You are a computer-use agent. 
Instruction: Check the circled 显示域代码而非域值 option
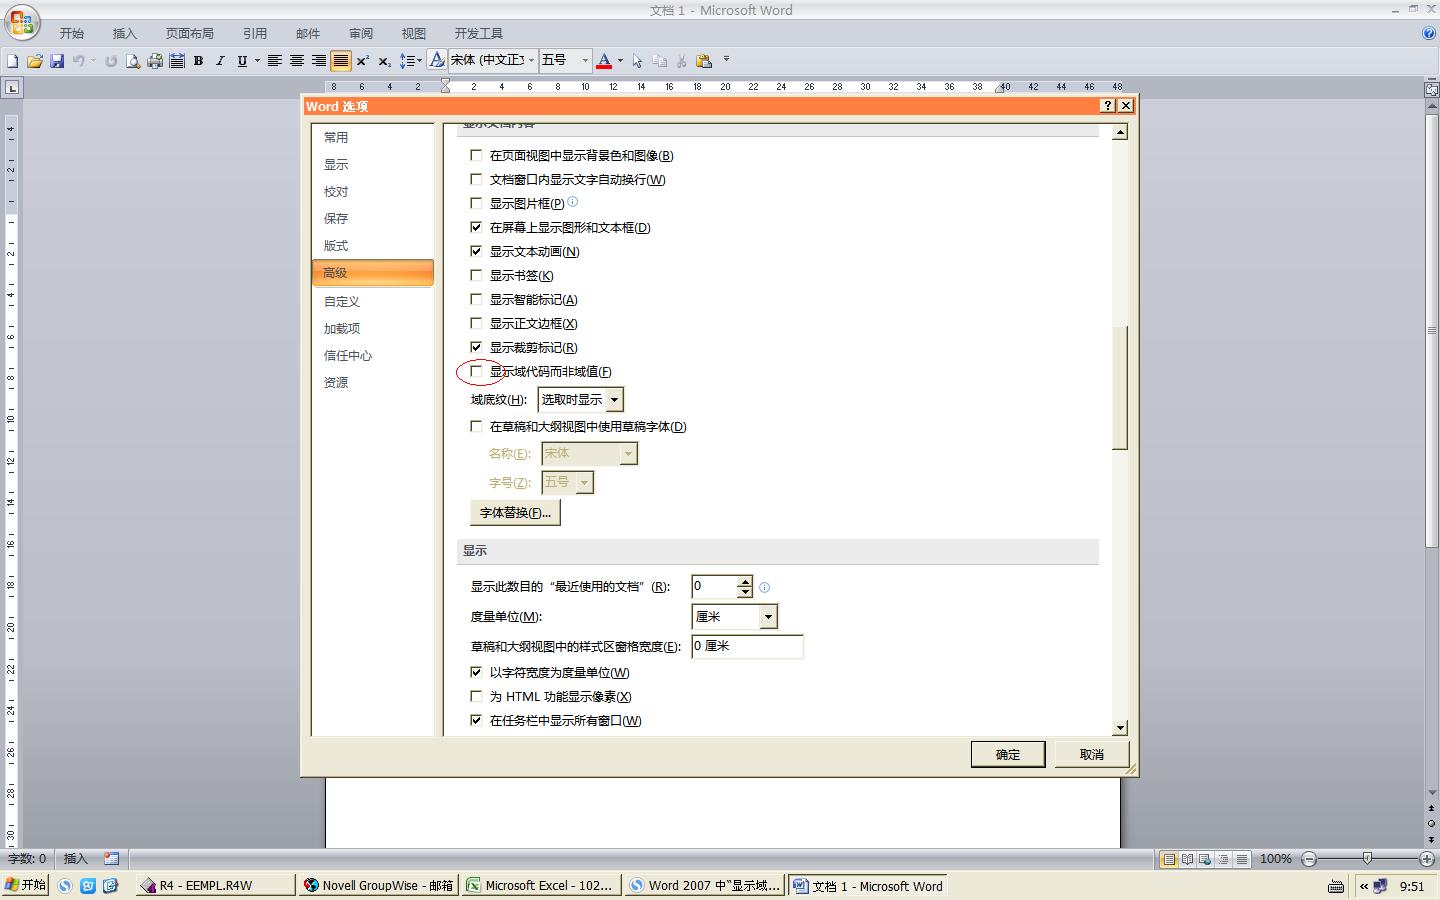click(477, 371)
